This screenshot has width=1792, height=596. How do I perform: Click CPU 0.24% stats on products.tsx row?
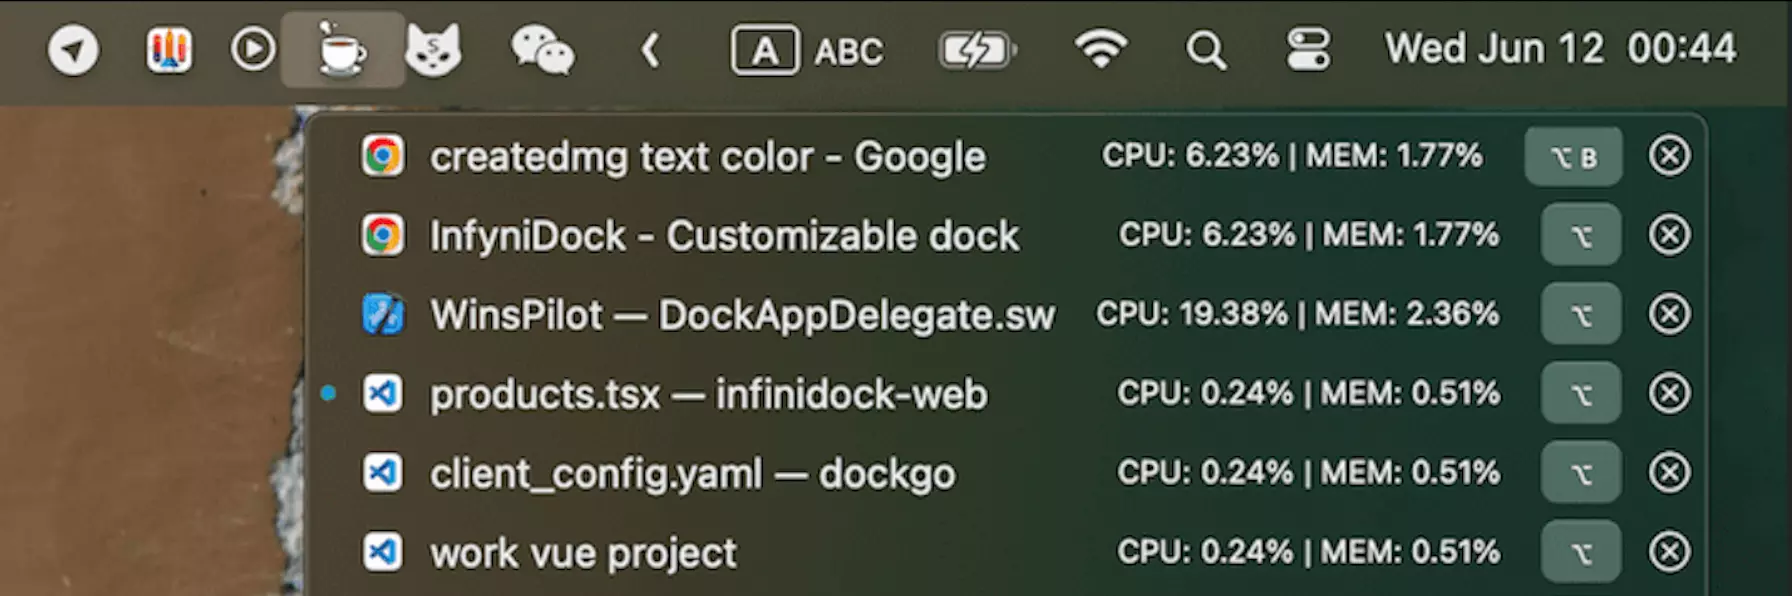point(1308,393)
